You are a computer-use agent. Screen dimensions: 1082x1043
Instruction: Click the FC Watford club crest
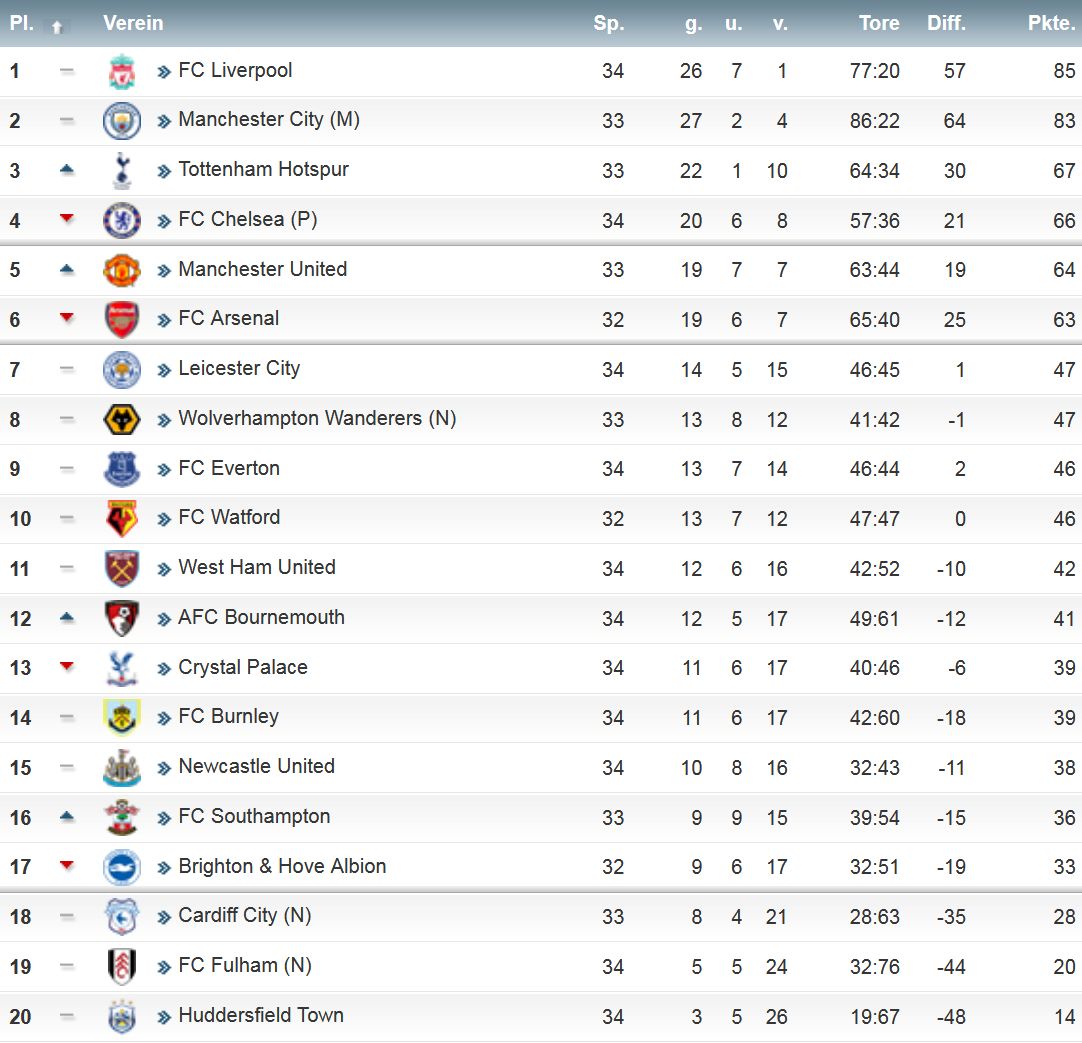(122, 519)
